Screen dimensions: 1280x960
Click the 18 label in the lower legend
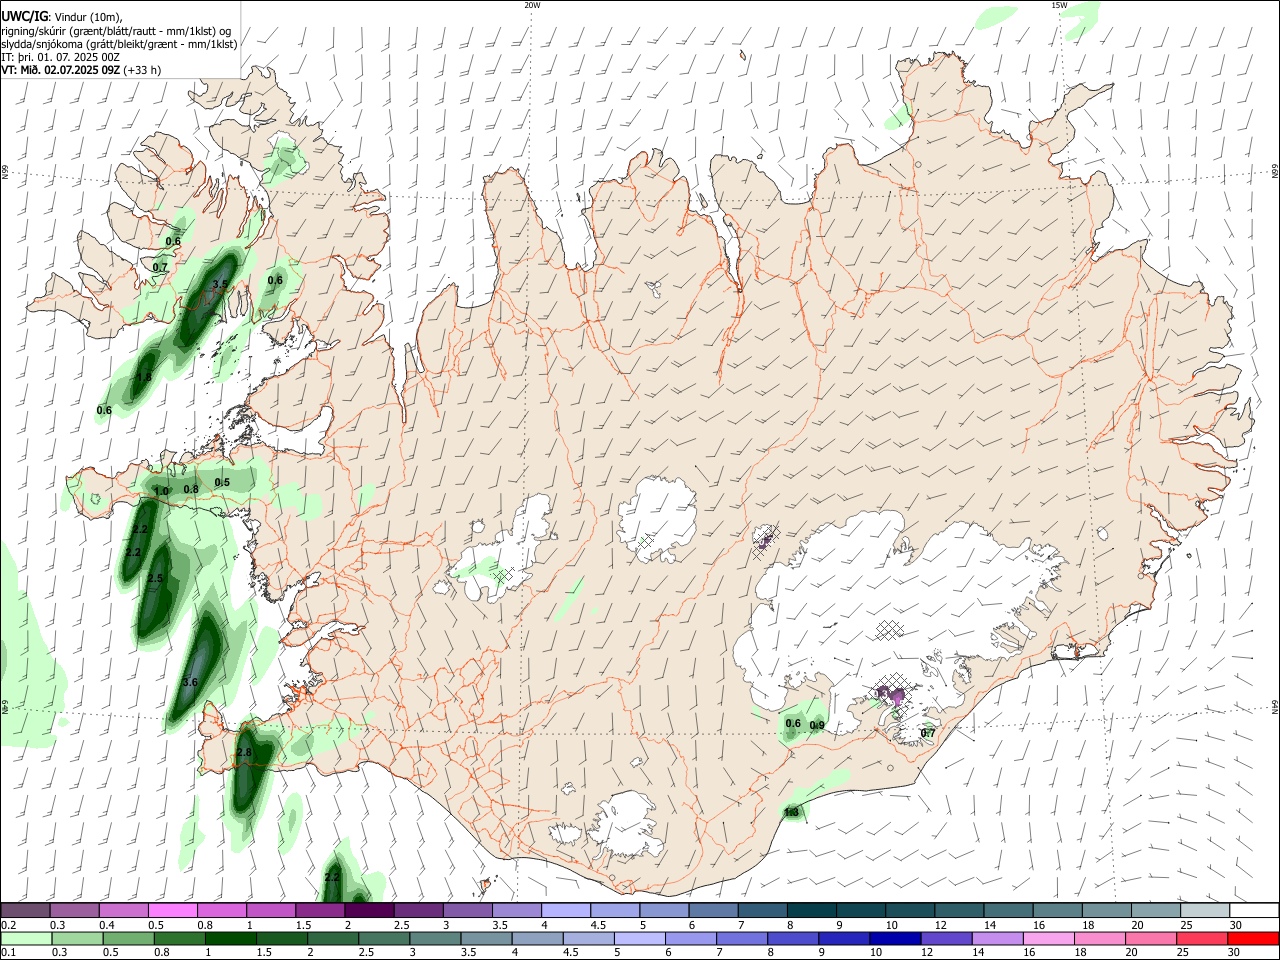(1080, 953)
